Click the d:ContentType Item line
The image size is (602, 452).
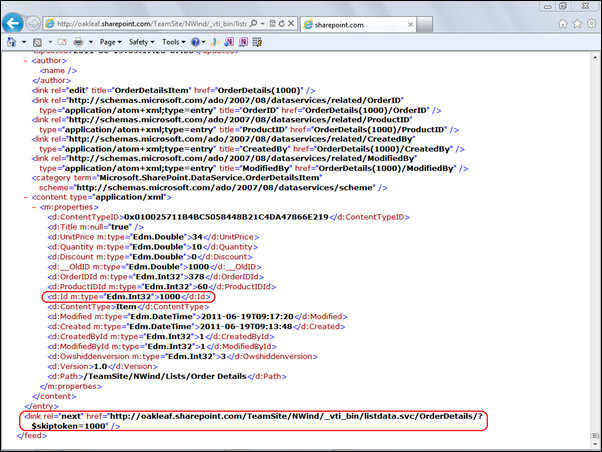coord(128,307)
